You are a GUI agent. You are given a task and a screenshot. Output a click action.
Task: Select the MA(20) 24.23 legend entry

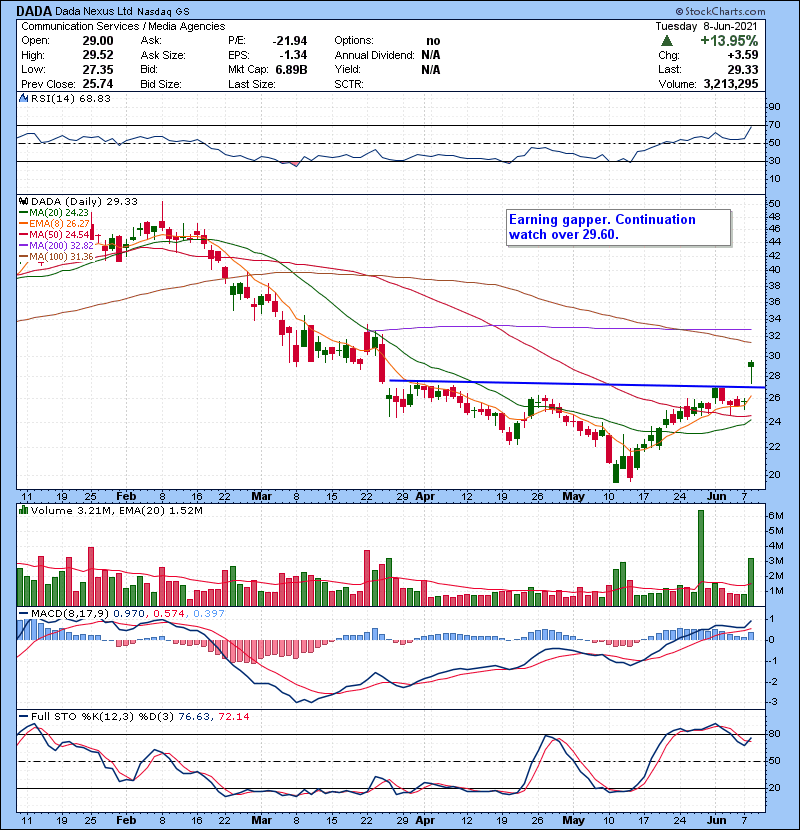pyautogui.click(x=54, y=213)
